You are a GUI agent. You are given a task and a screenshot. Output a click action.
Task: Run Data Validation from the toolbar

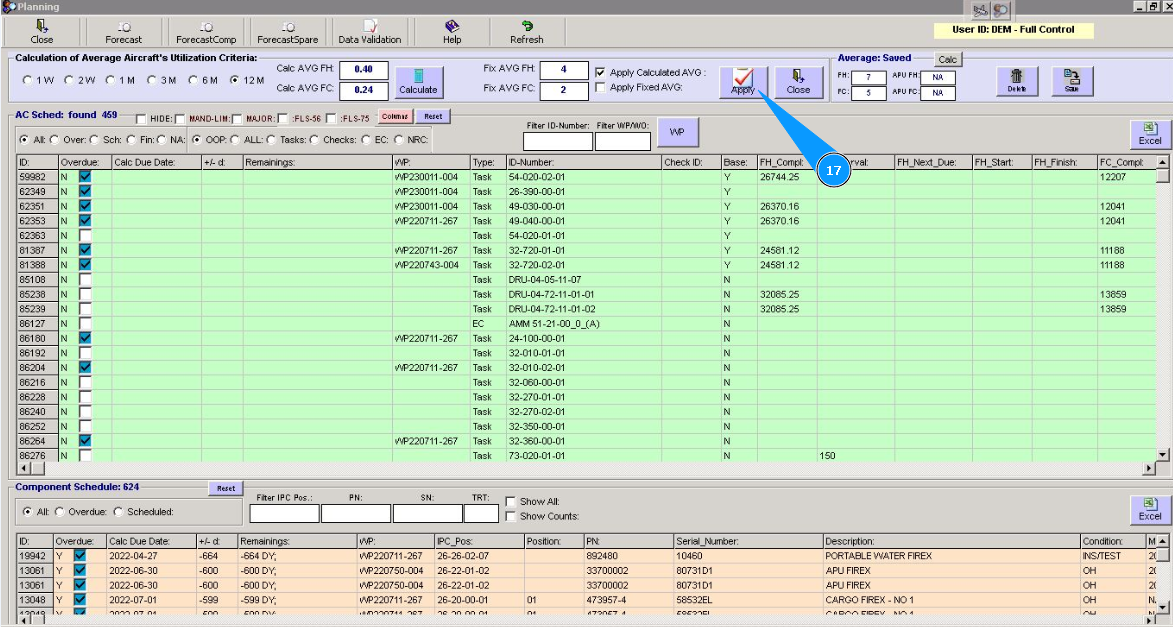[x=369, y=31]
